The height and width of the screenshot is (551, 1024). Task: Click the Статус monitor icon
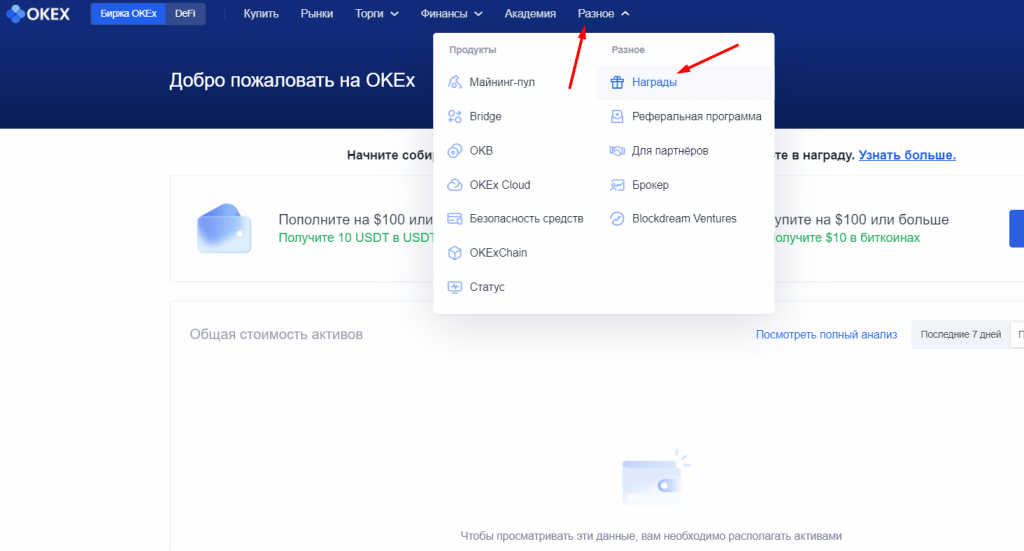pos(455,287)
